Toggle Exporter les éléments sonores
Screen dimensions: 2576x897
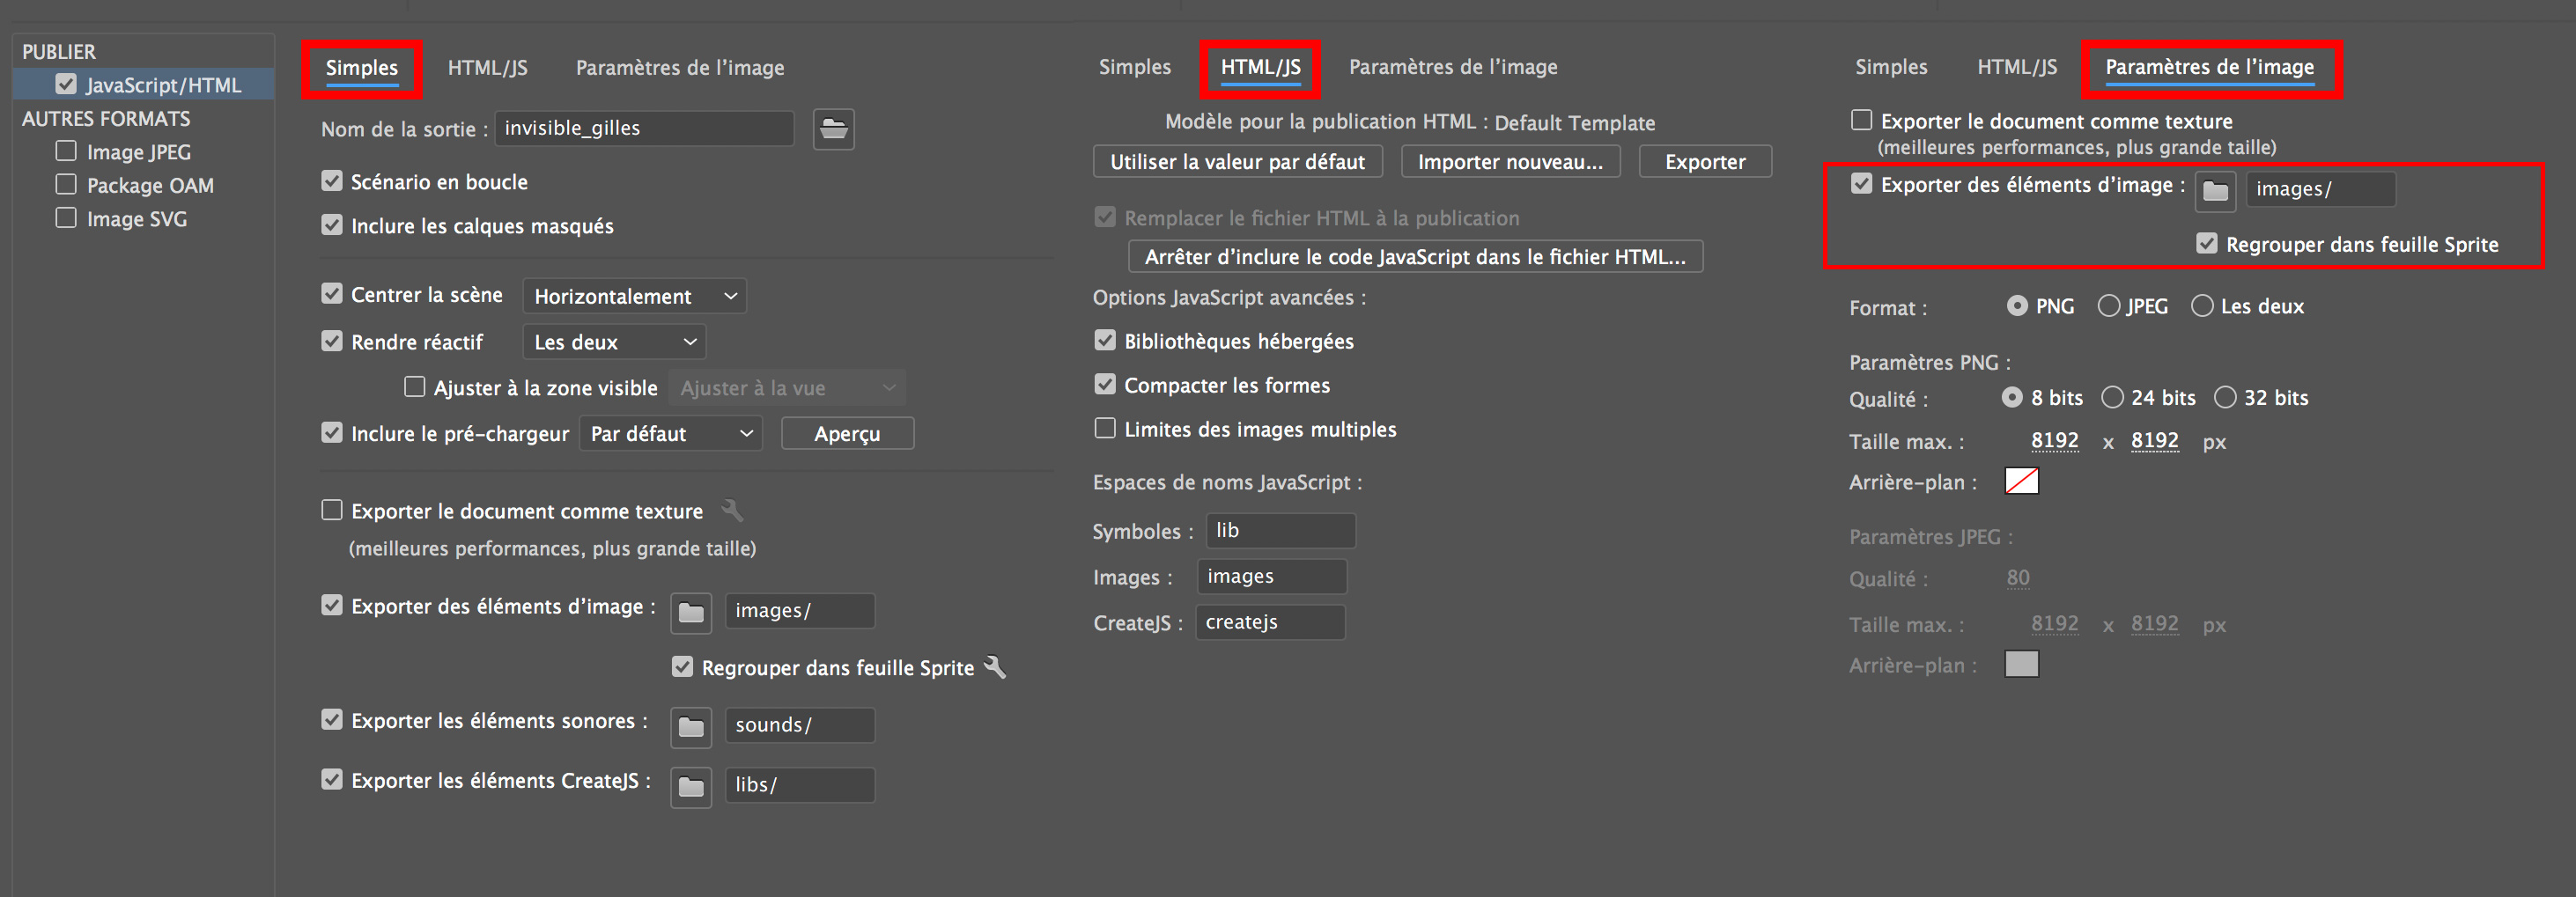point(332,720)
